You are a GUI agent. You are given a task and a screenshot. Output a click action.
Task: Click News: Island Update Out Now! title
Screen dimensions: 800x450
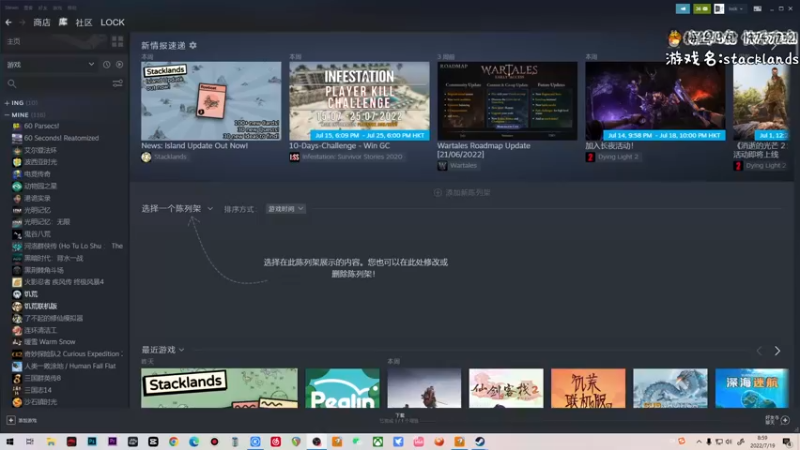(x=194, y=145)
